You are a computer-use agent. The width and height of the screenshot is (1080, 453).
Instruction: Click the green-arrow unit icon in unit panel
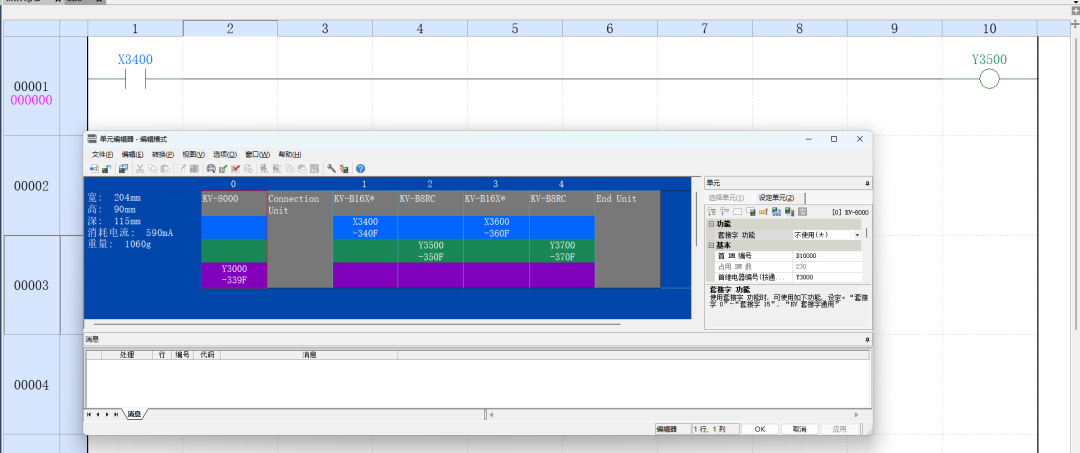[789, 211]
